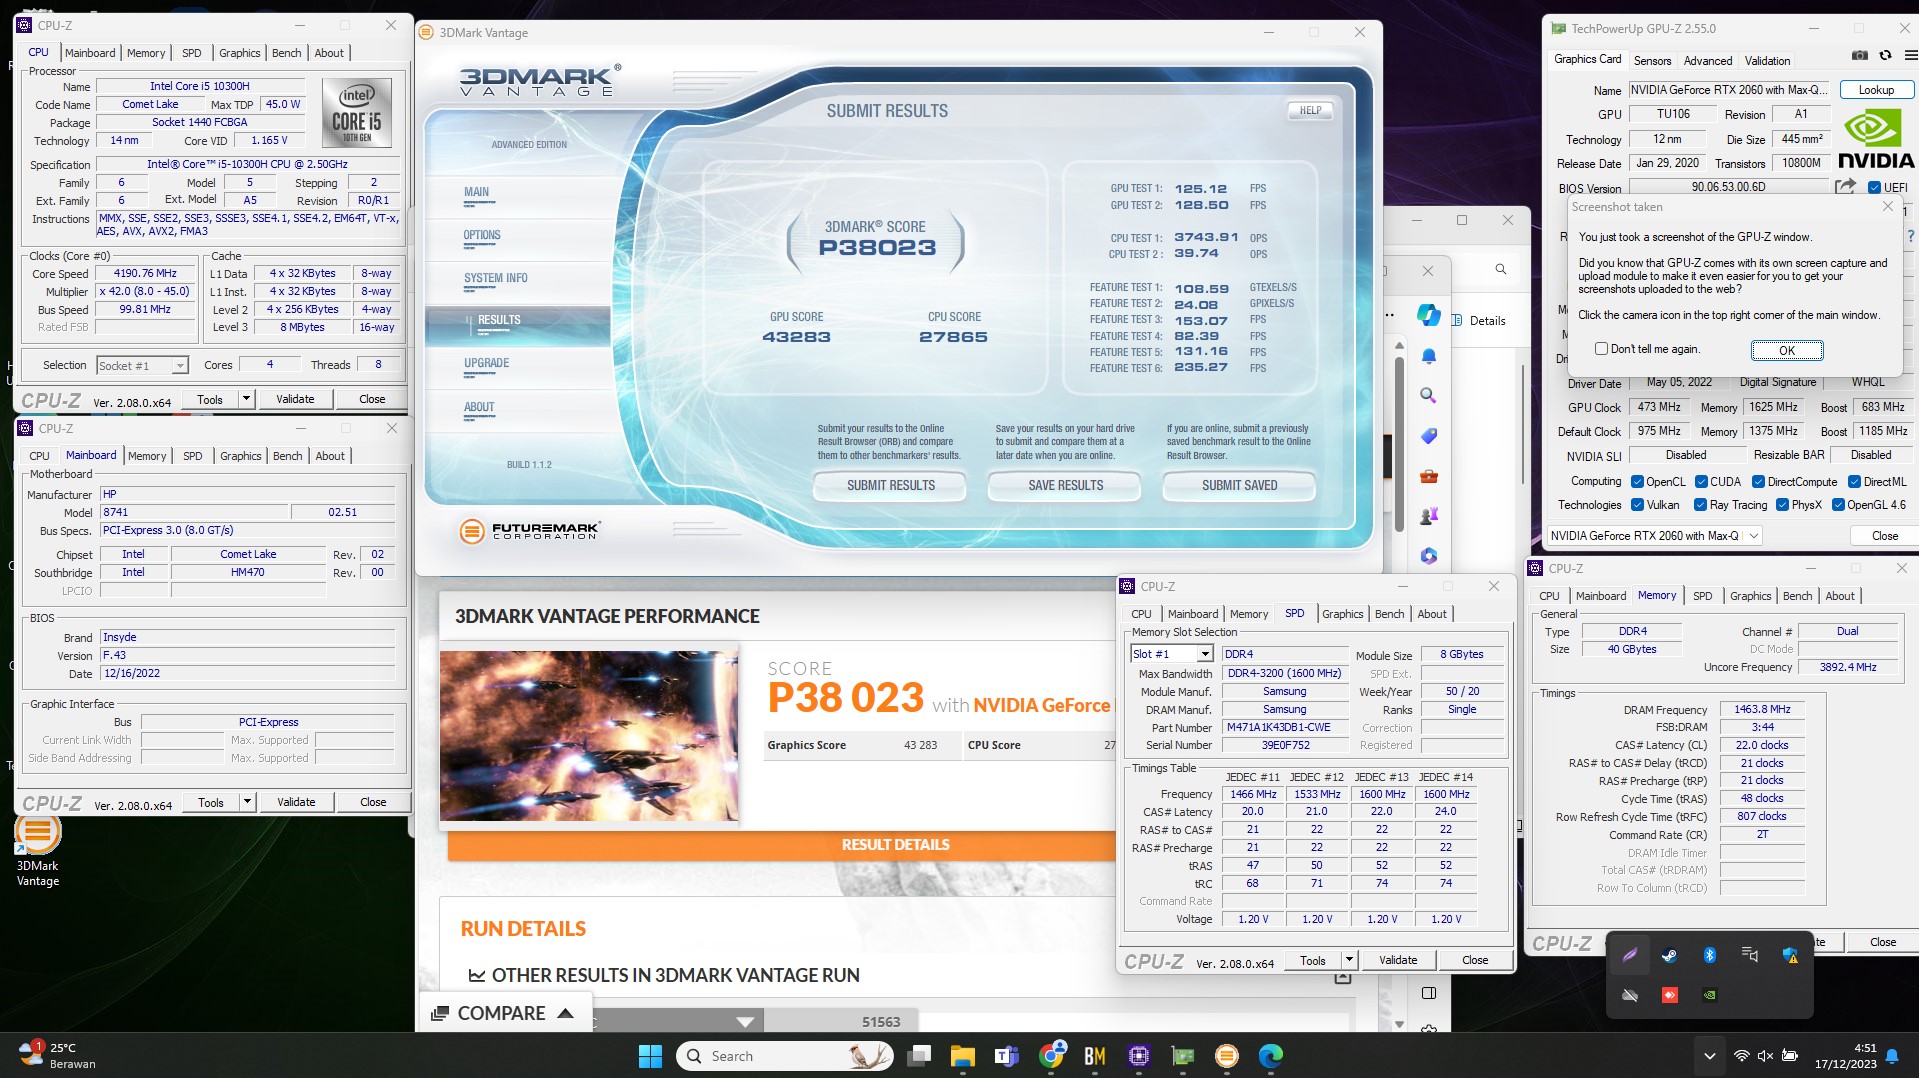Toggle the OpenCL checkbox in GPU-Z
1919x1078 pixels.
pyautogui.click(x=1637, y=482)
